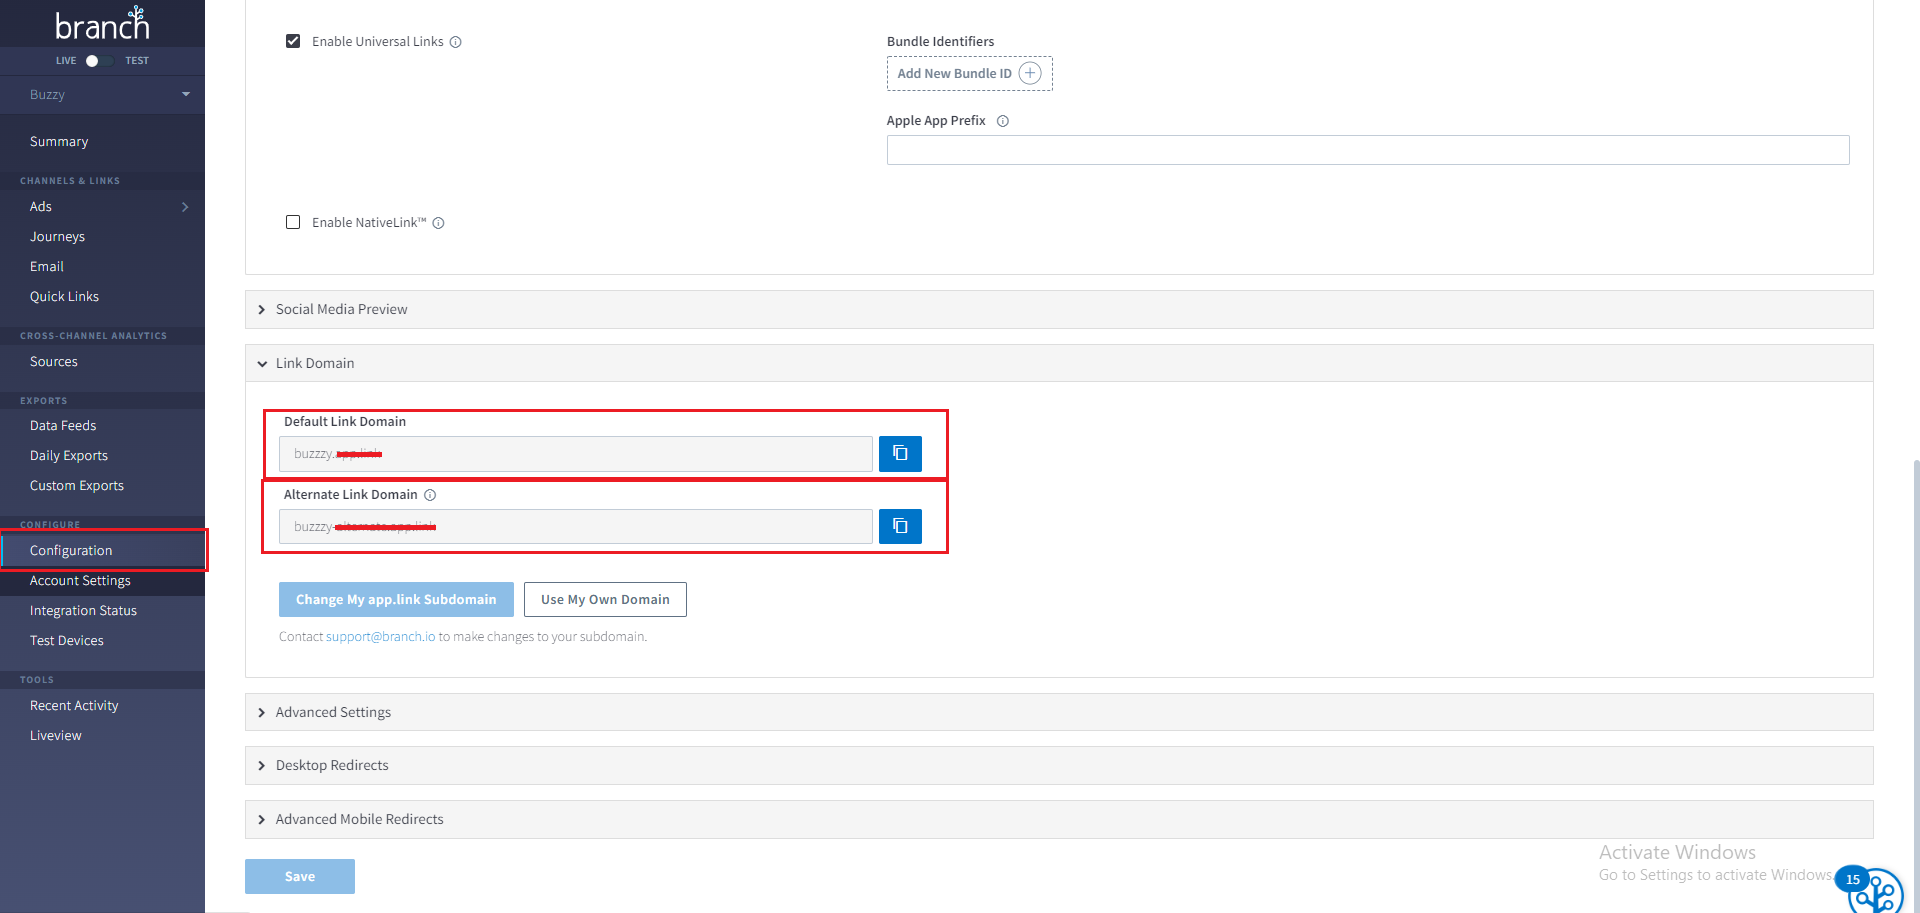The width and height of the screenshot is (1920, 913).
Task: Expand the Advanced Settings section
Action: click(333, 712)
